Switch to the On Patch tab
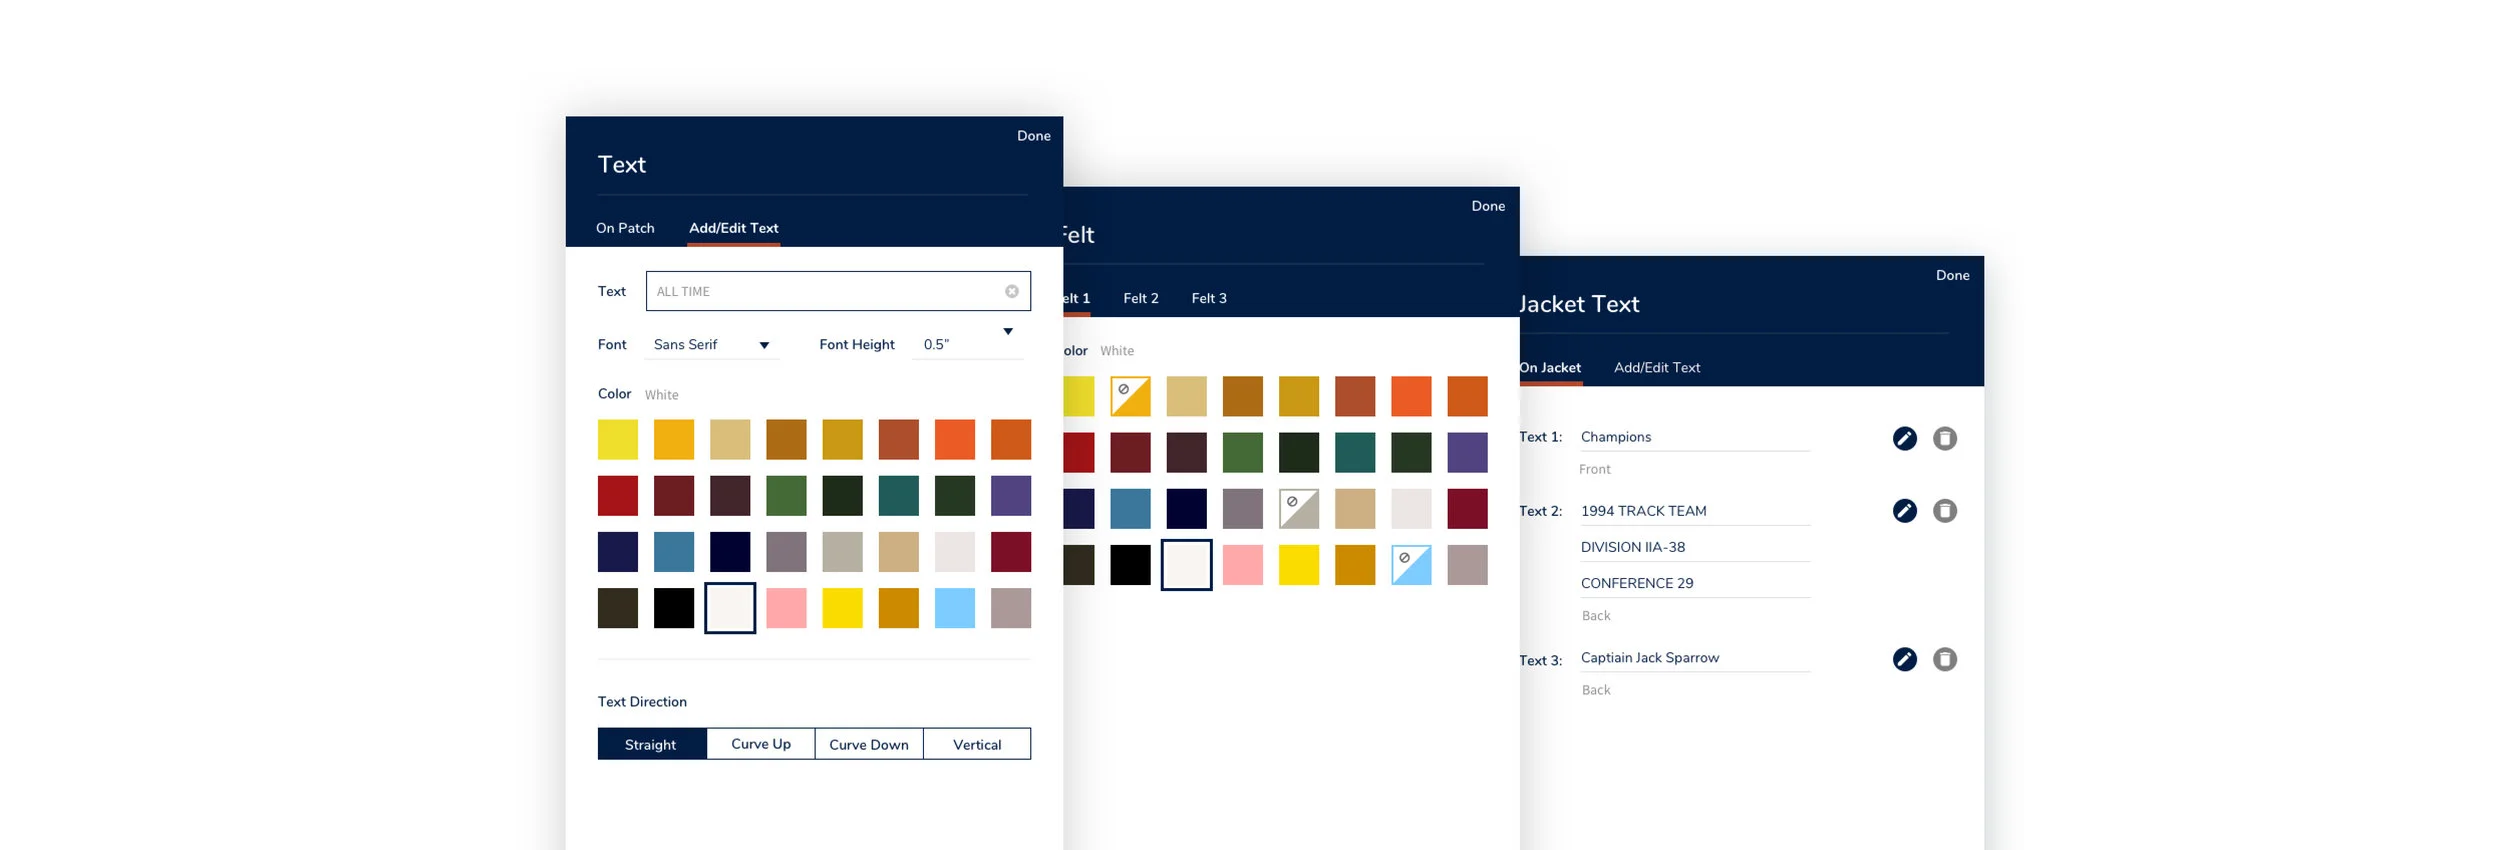Viewport: 2500px width, 850px height. 625,228
